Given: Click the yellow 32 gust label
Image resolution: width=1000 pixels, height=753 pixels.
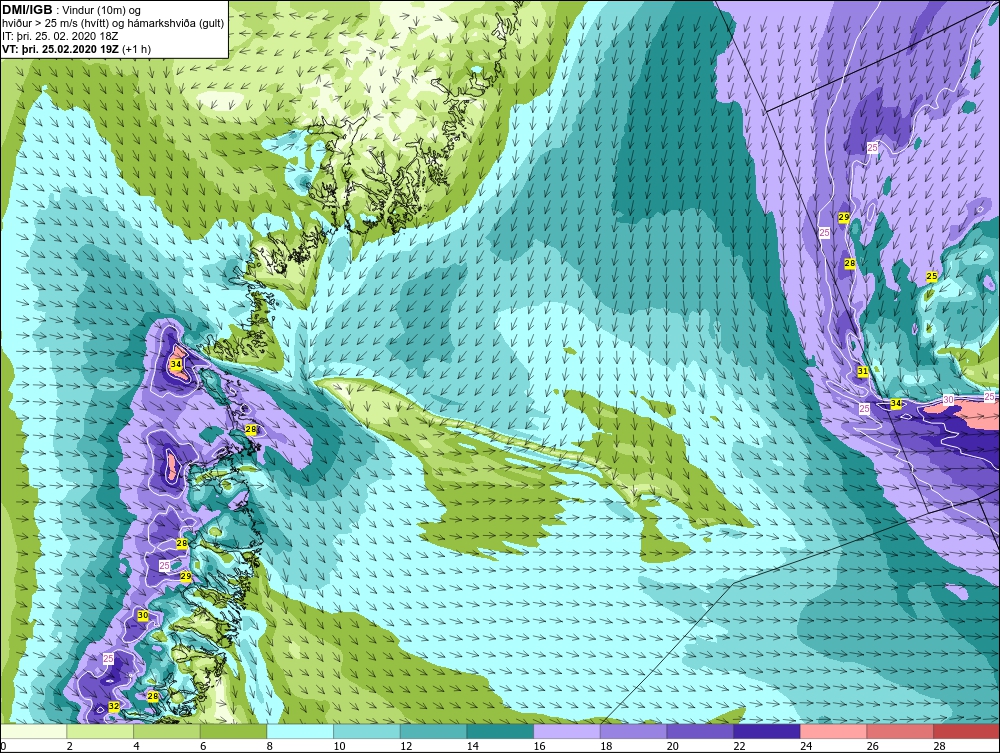Looking at the screenshot, I should [x=114, y=706].
